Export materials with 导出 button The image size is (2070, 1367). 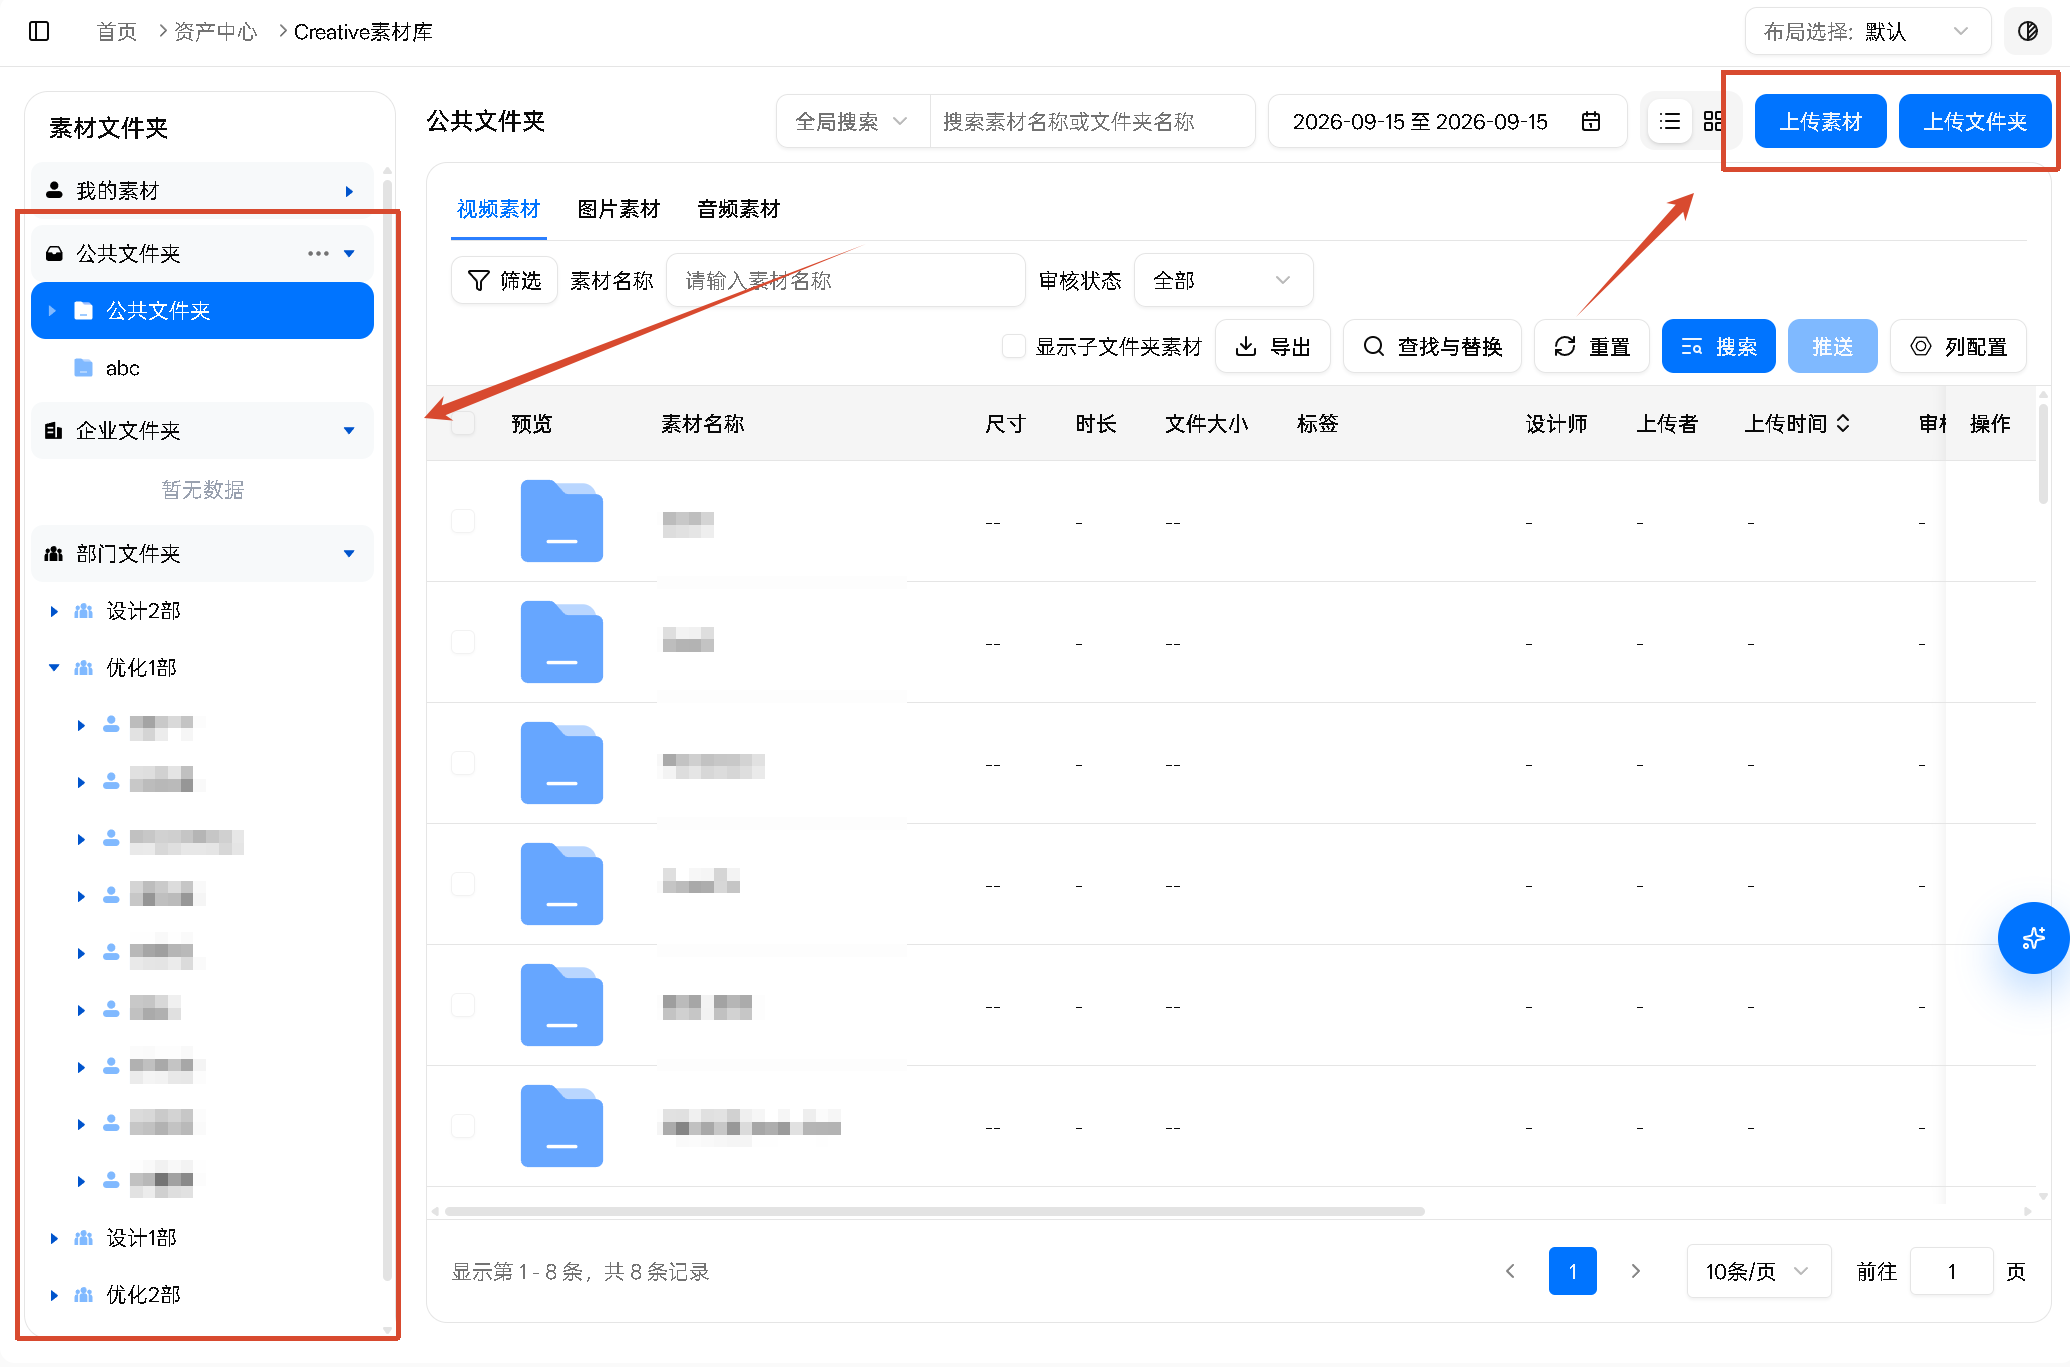(1272, 346)
